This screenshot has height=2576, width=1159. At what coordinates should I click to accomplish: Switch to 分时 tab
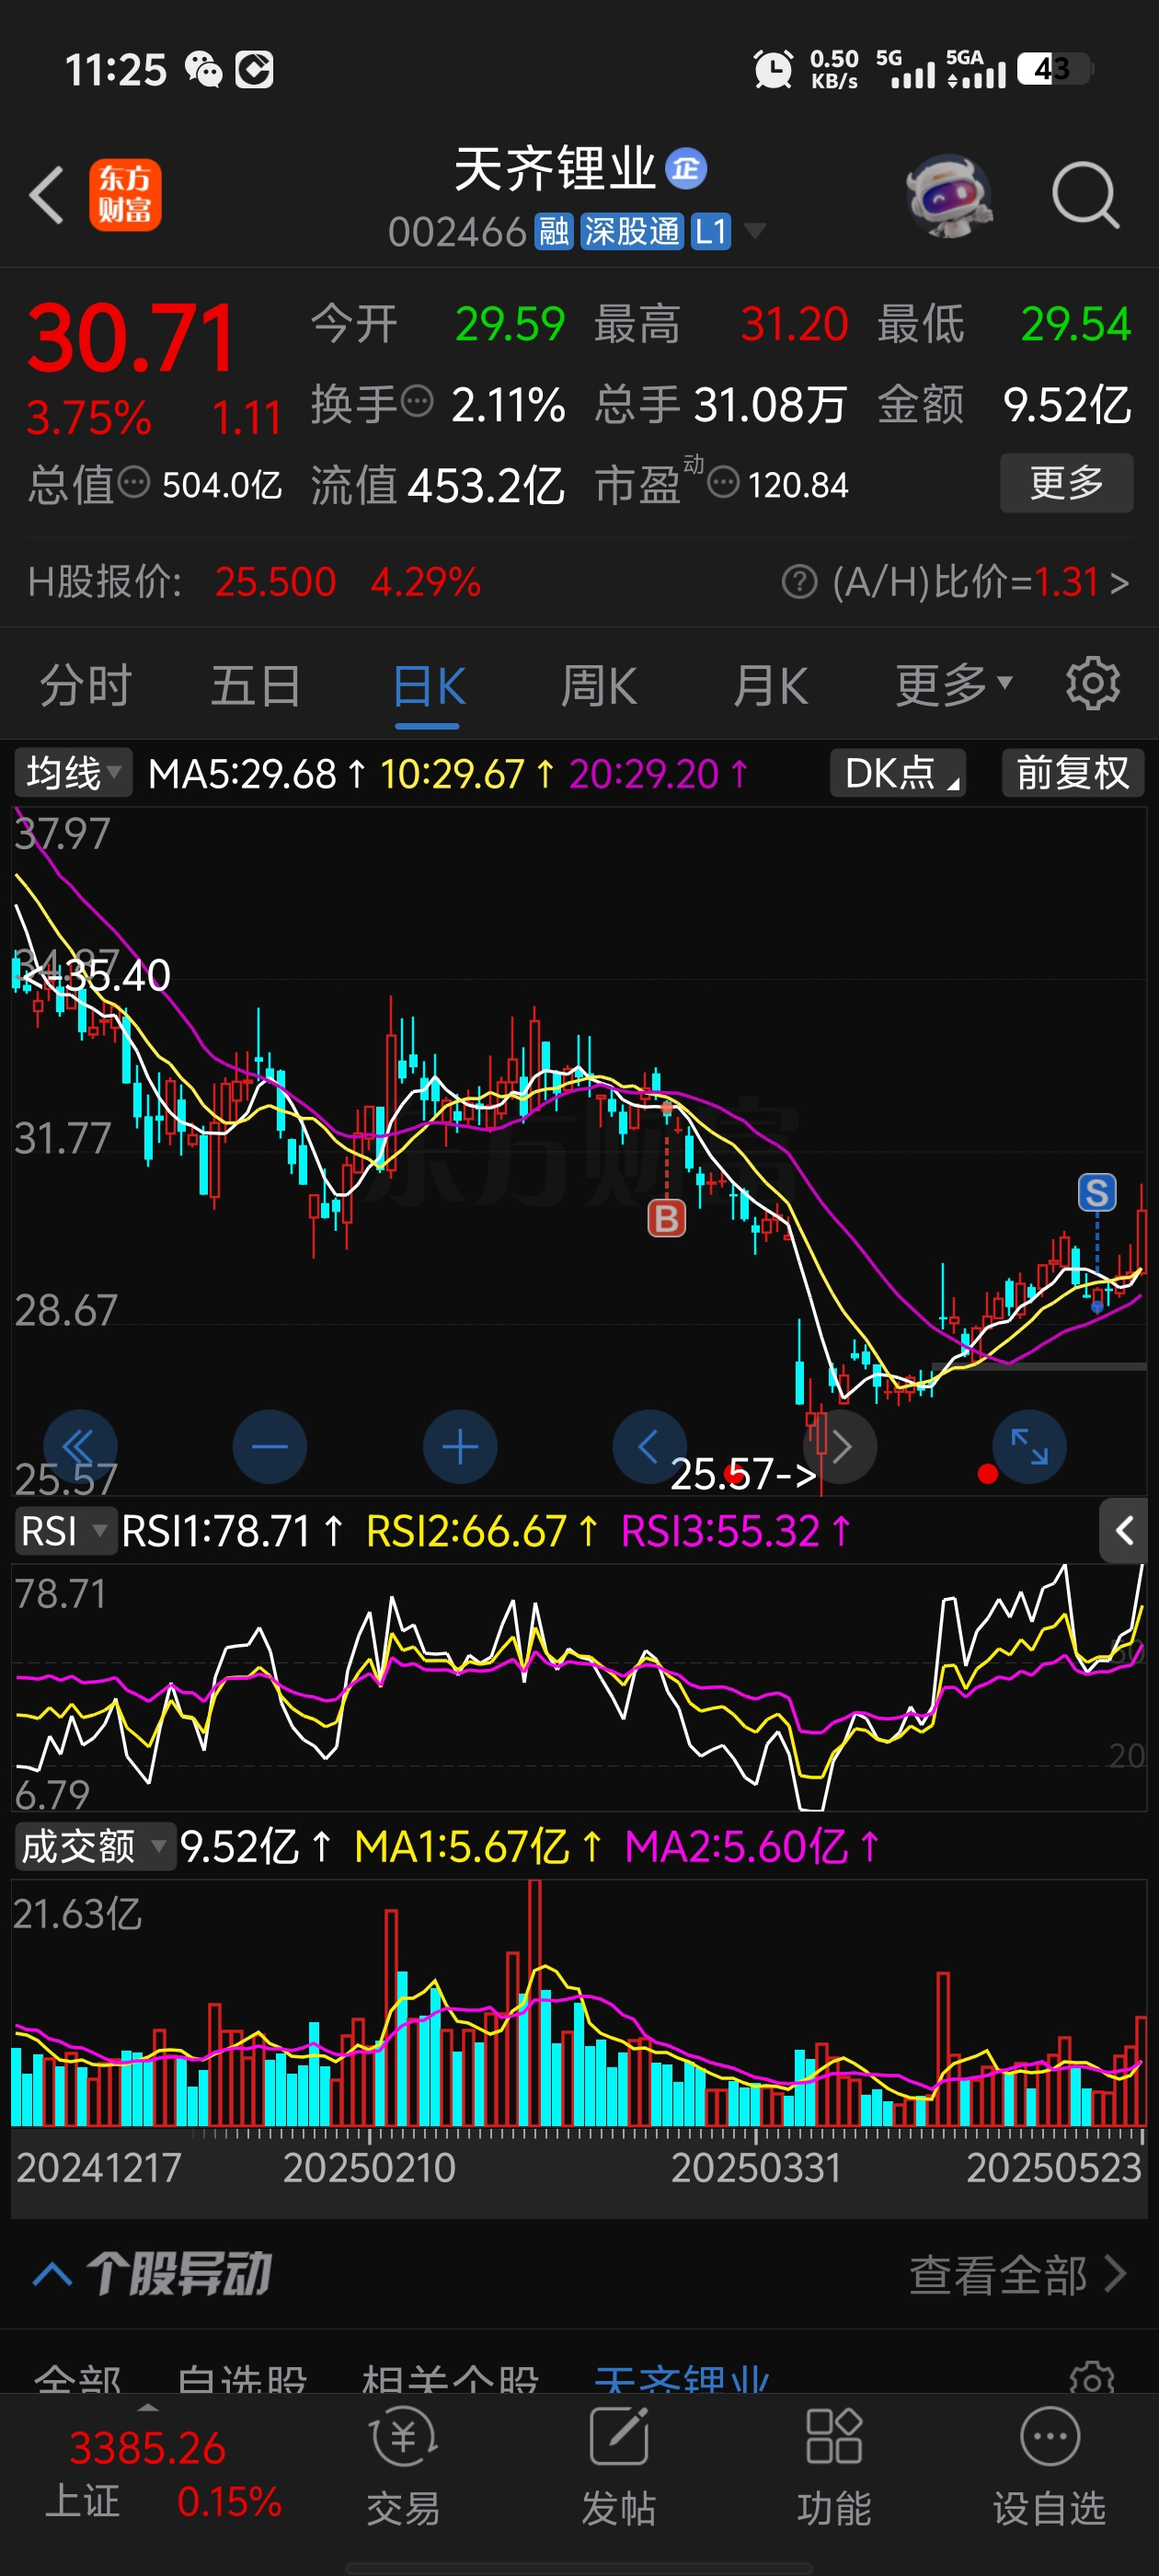(x=86, y=686)
